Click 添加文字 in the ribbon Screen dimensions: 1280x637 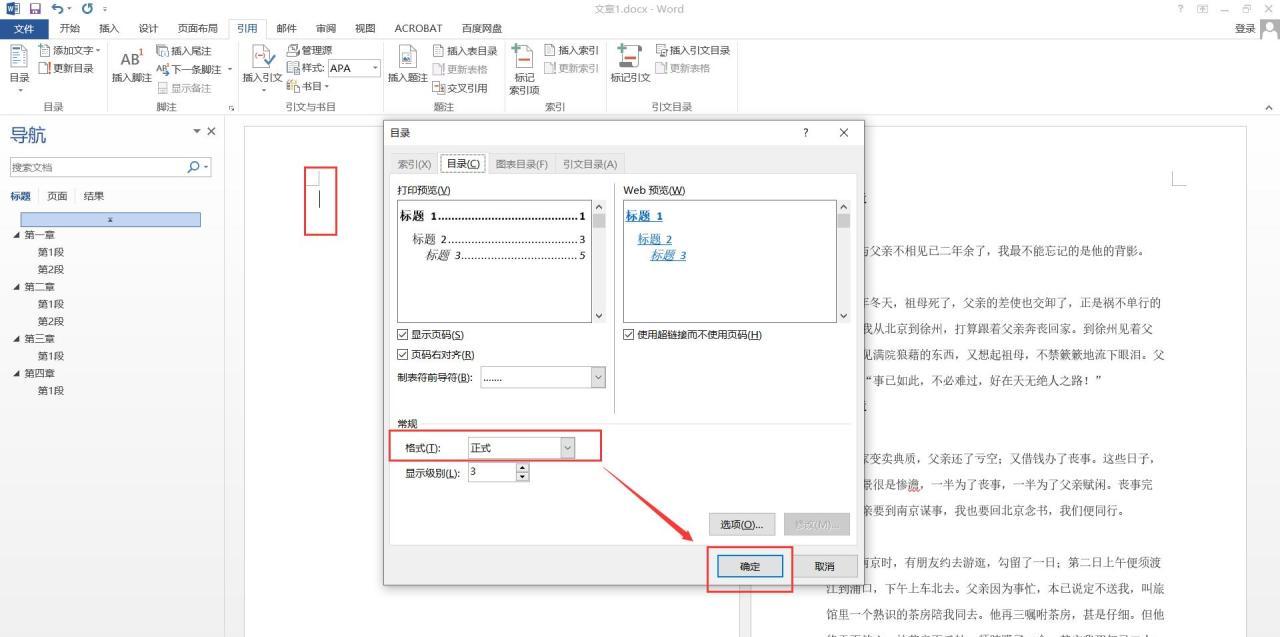tap(69, 50)
